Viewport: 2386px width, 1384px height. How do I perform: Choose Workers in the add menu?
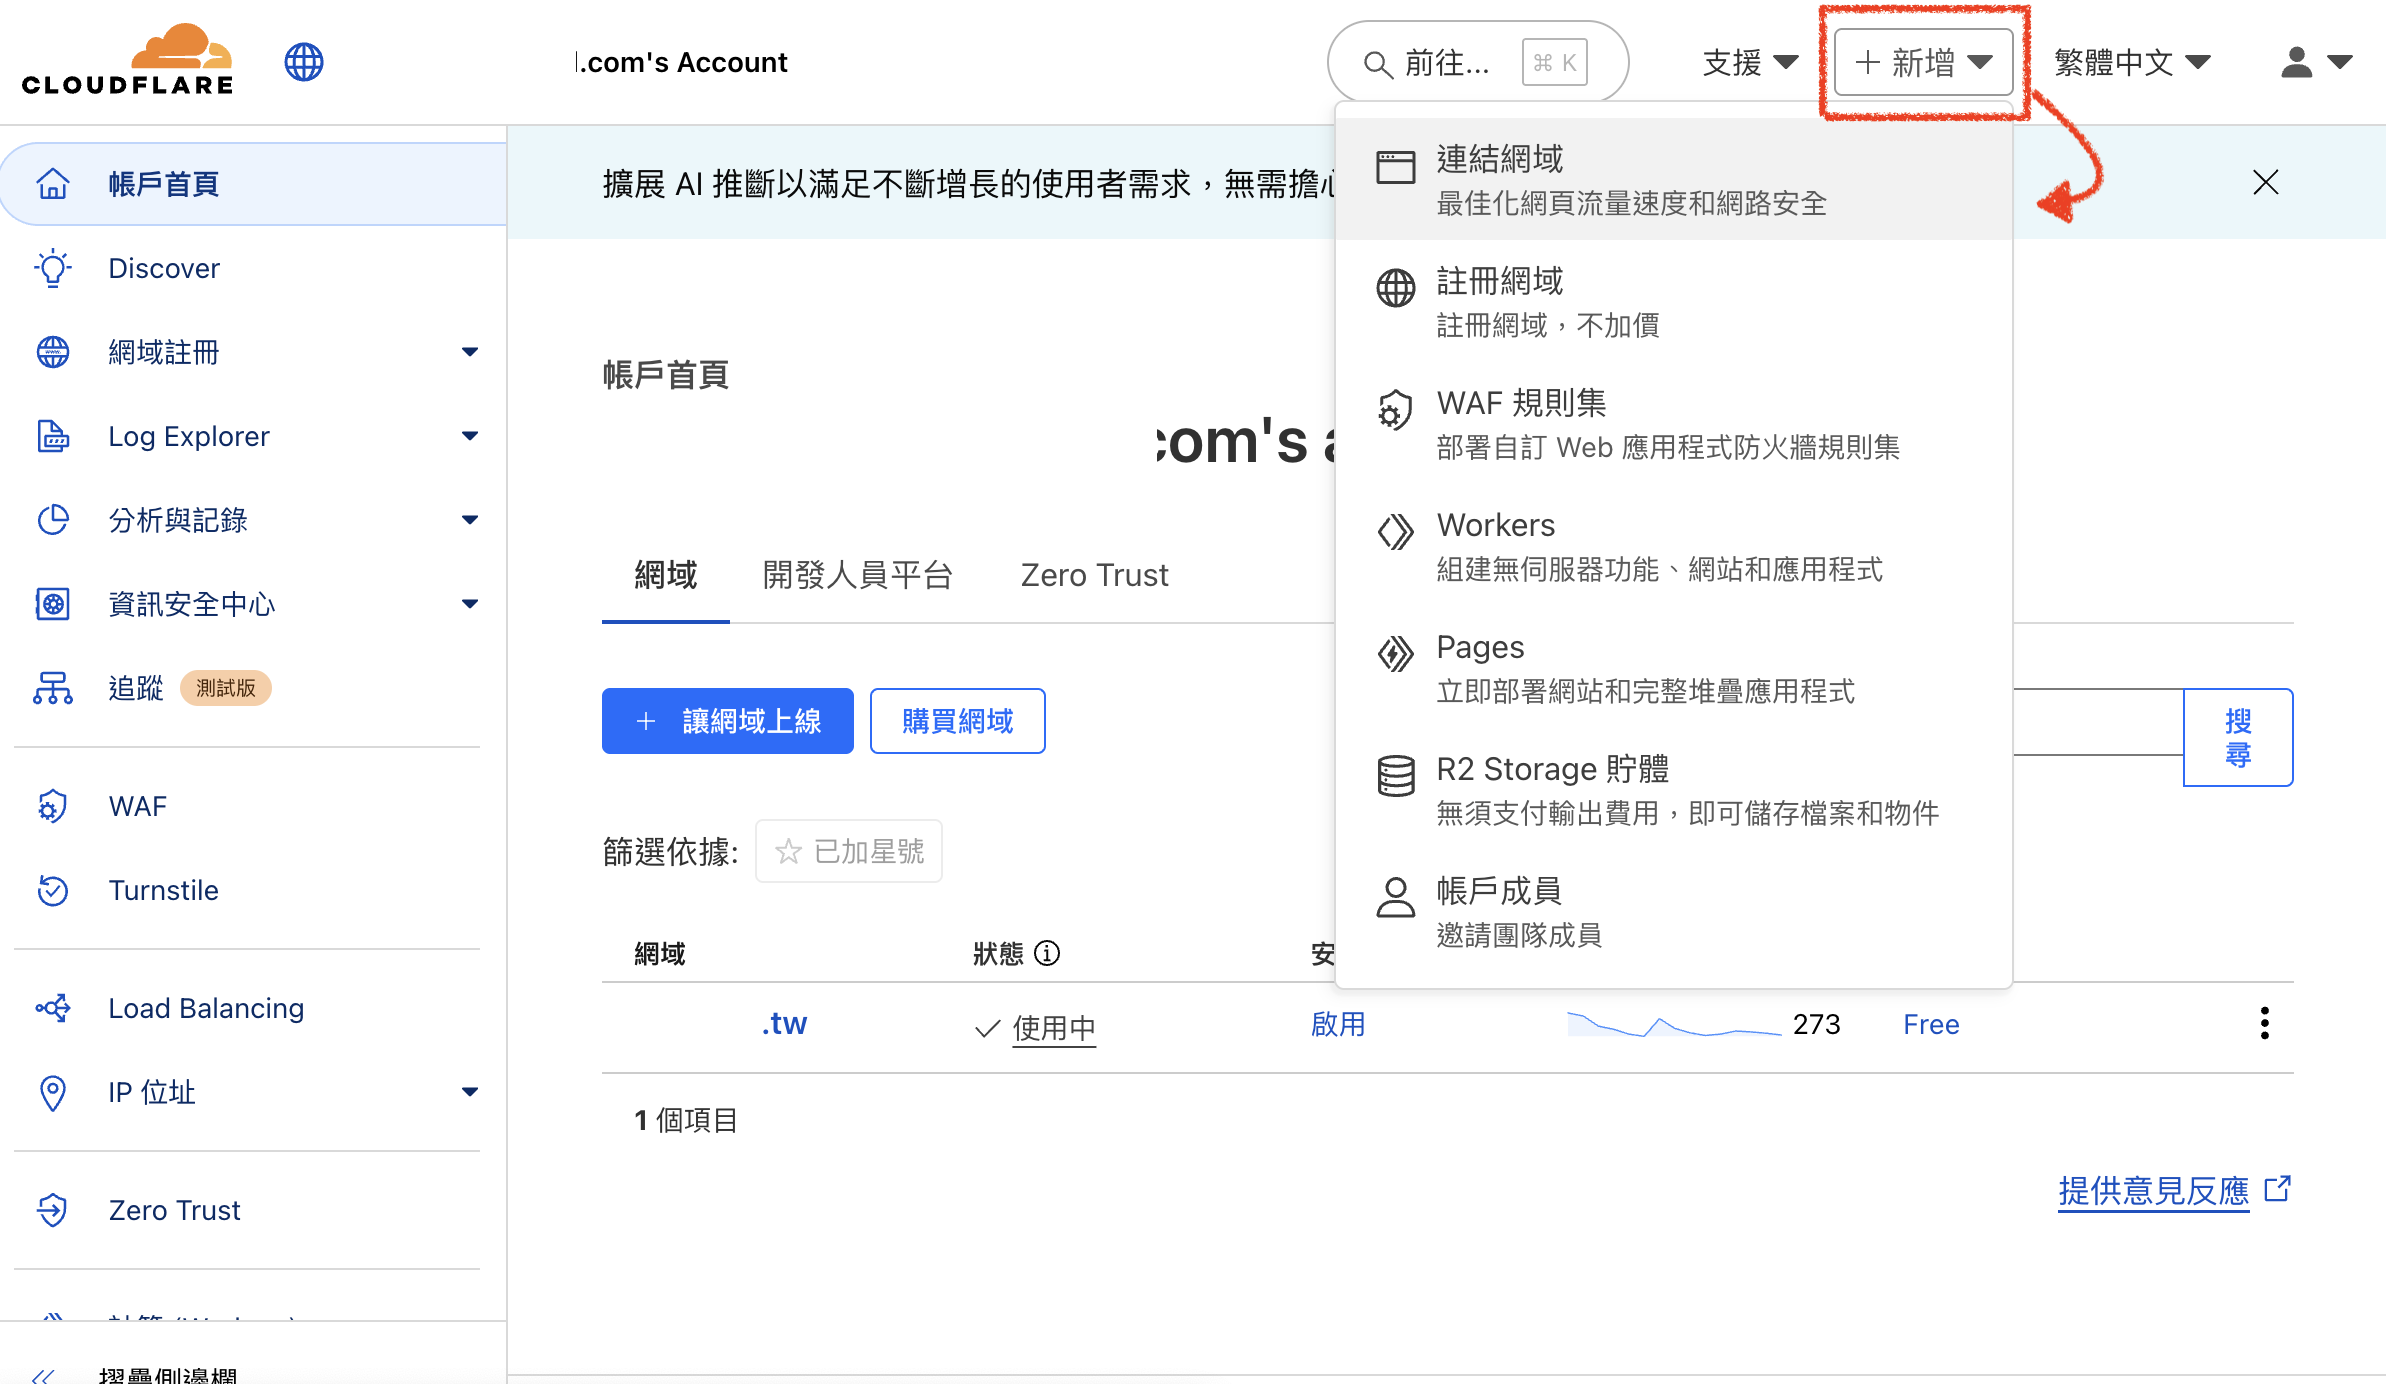click(1673, 546)
